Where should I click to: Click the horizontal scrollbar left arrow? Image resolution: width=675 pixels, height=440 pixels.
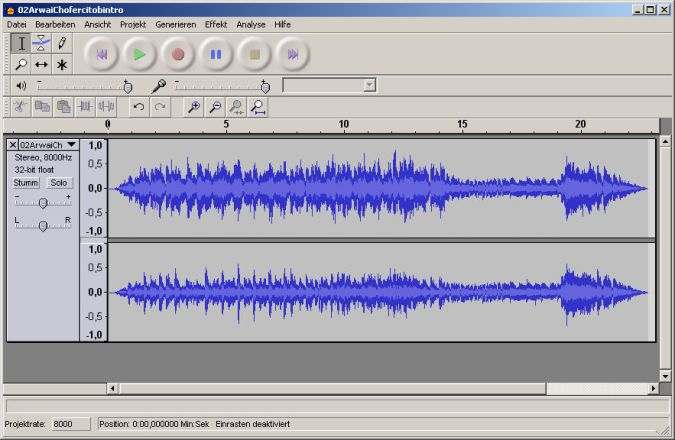[x=113, y=388]
